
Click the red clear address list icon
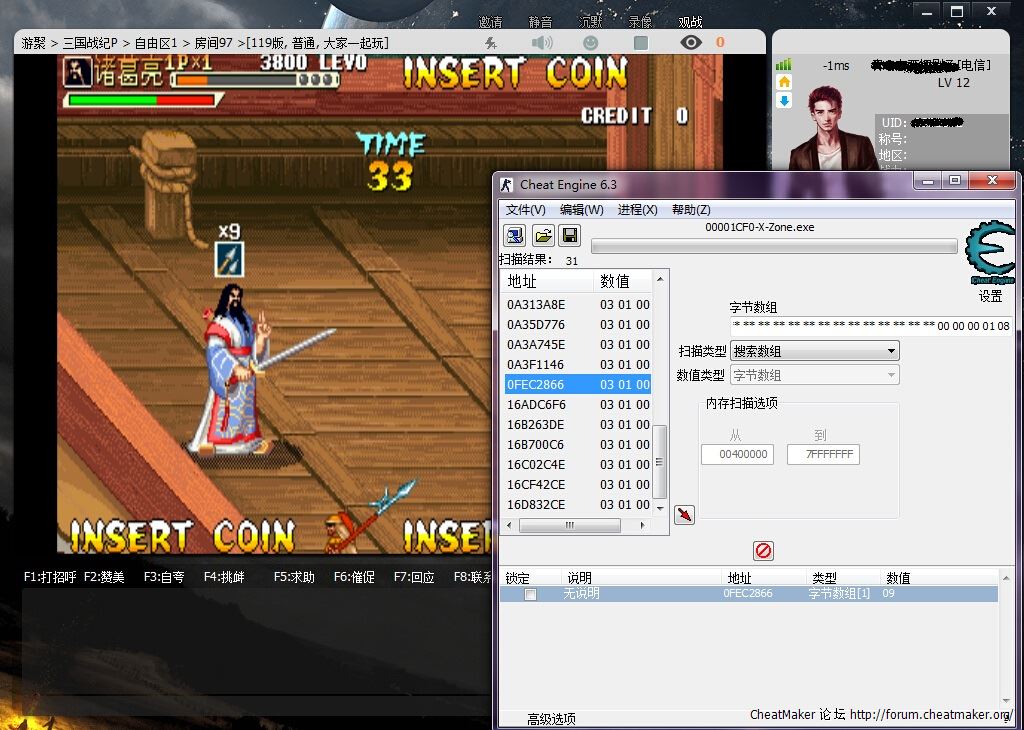[x=763, y=551]
